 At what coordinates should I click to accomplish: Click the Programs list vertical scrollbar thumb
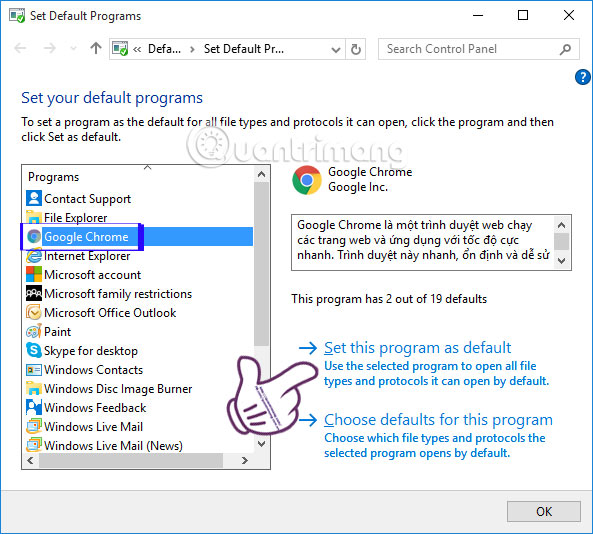click(x=261, y=264)
